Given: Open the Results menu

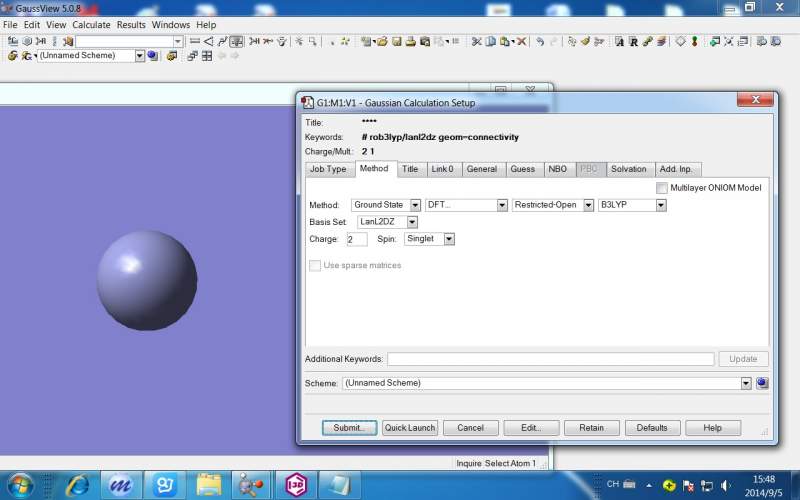Looking at the screenshot, I should [x=131, y=24].
